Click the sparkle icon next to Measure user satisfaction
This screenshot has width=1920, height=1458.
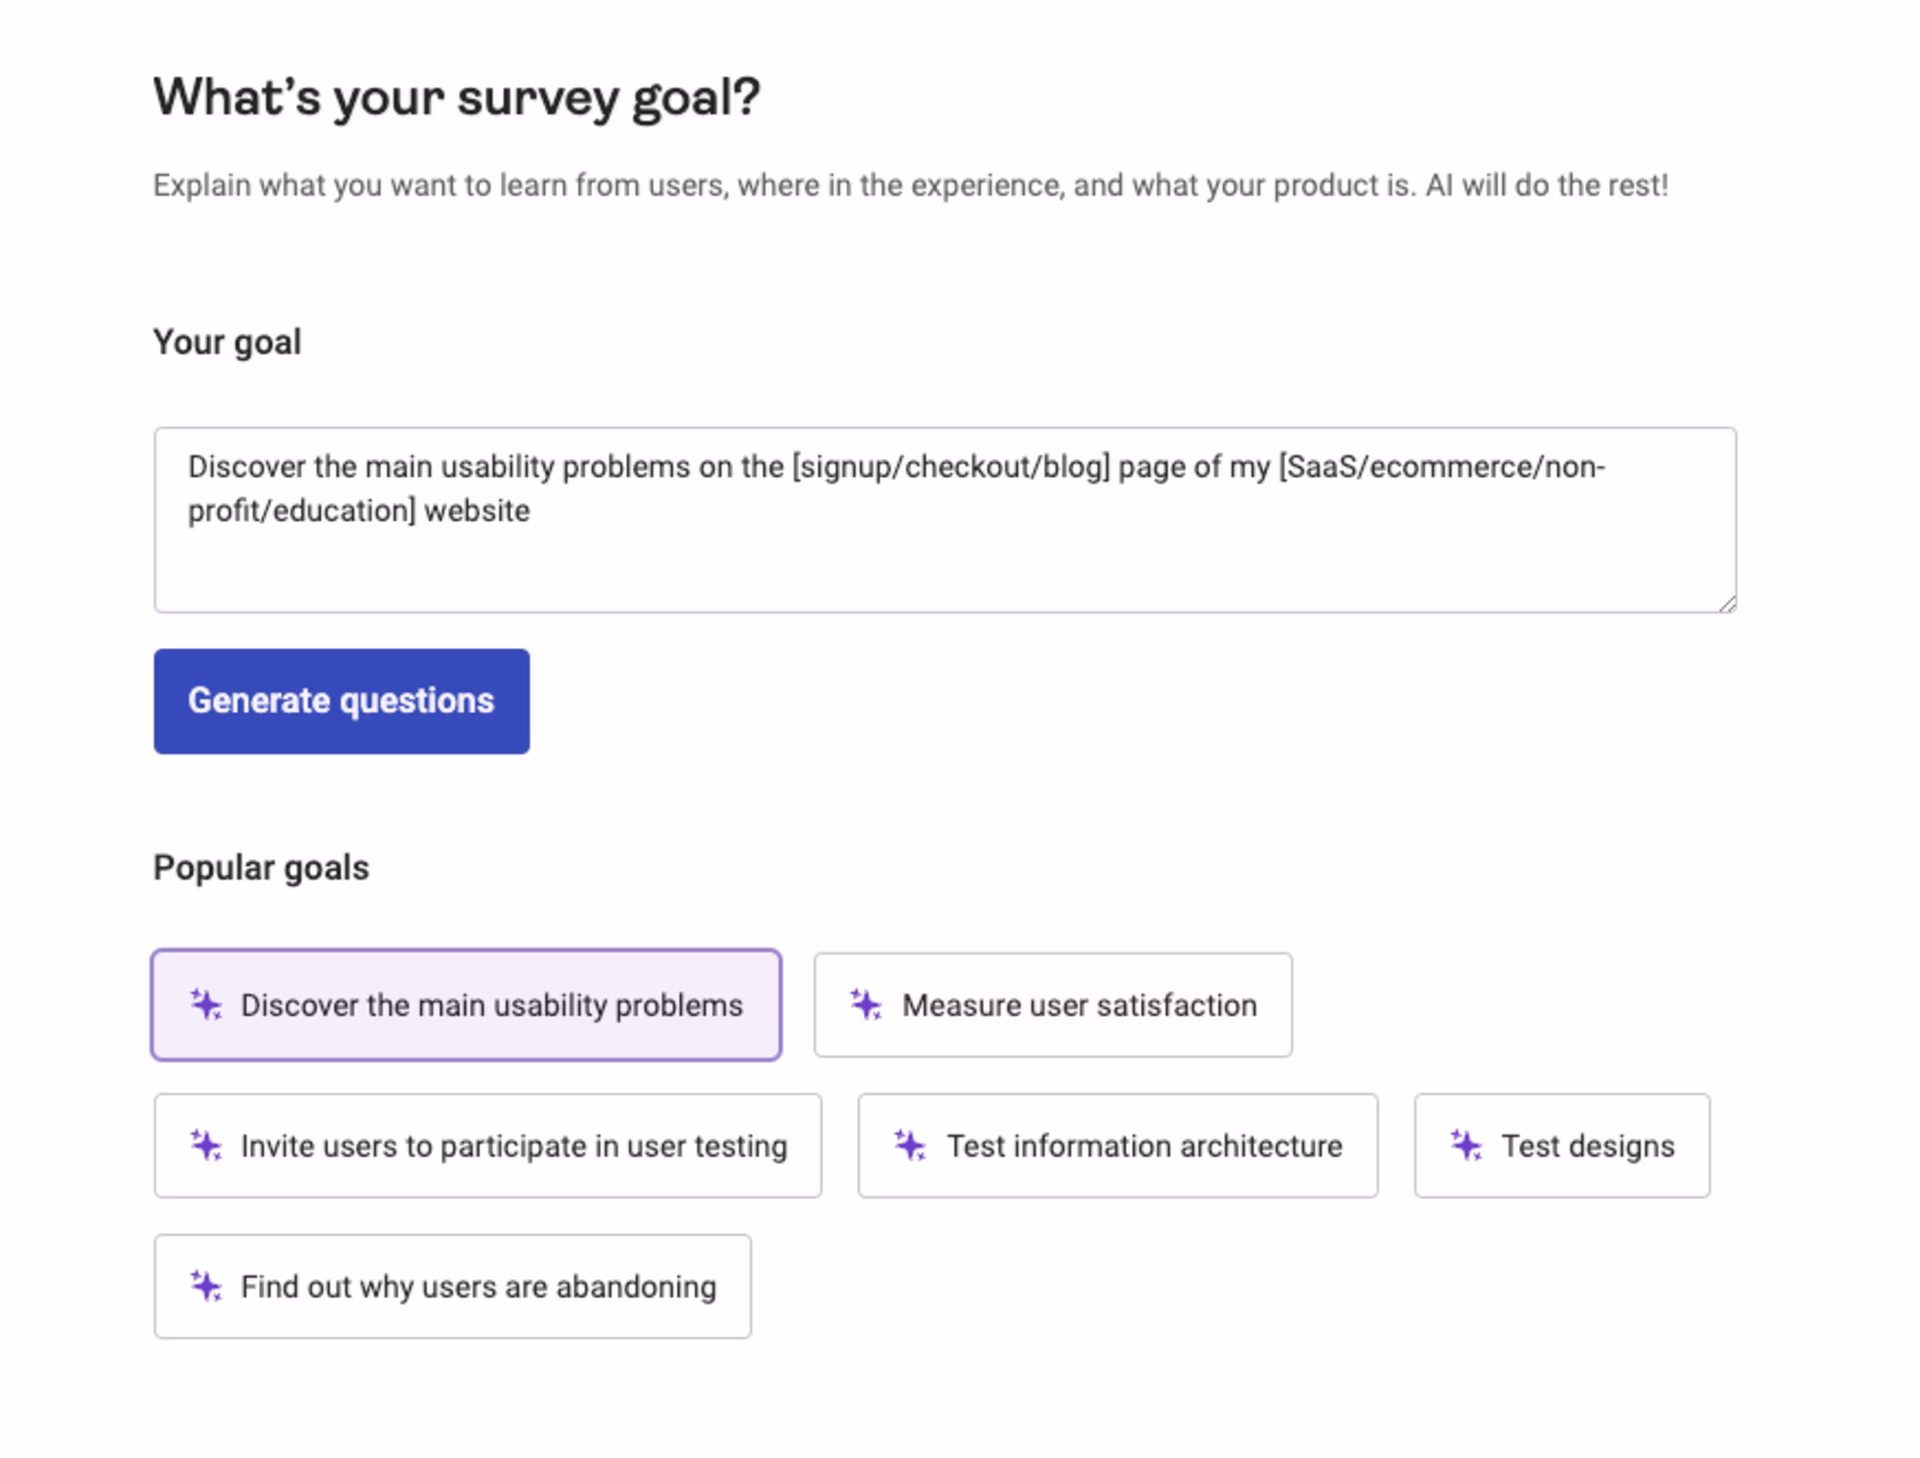866,1004
